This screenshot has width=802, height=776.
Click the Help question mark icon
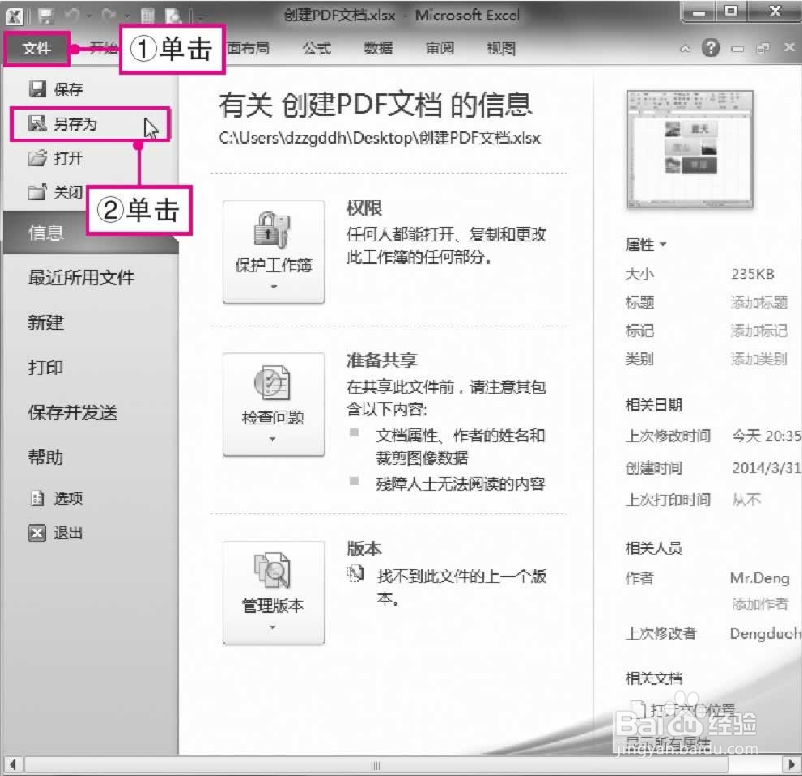[710, 48]
